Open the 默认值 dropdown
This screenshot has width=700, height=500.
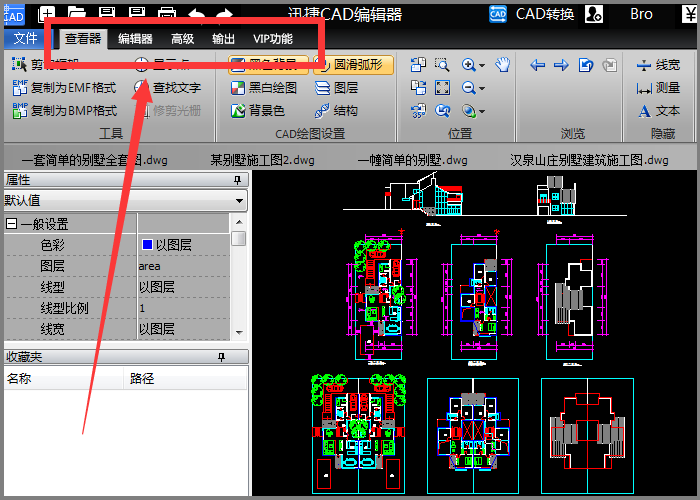tap(240, 201)
